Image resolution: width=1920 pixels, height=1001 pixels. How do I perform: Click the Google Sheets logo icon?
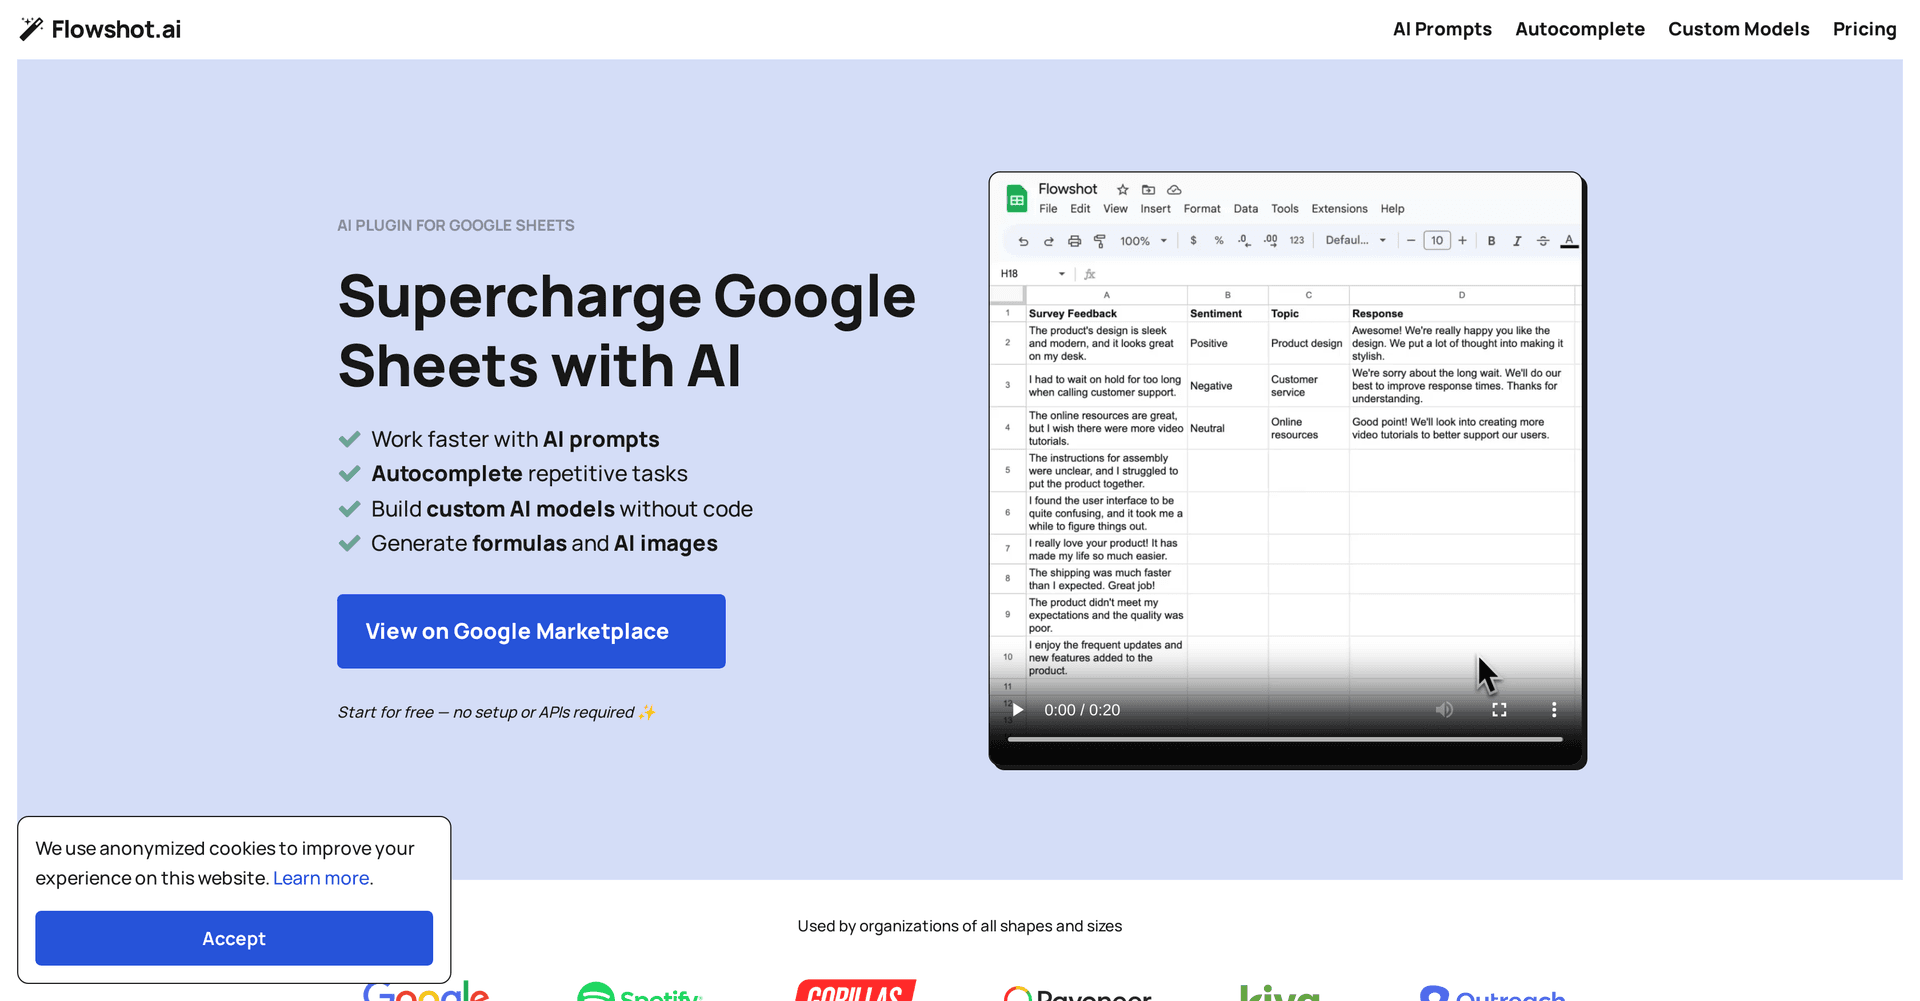(x=1017, y=199)
